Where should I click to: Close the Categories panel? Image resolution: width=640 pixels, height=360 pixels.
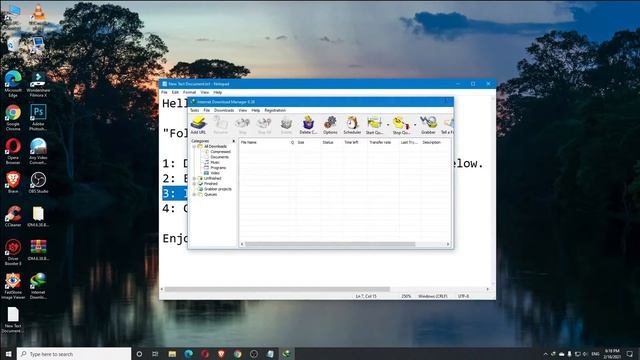click(234, 141)
